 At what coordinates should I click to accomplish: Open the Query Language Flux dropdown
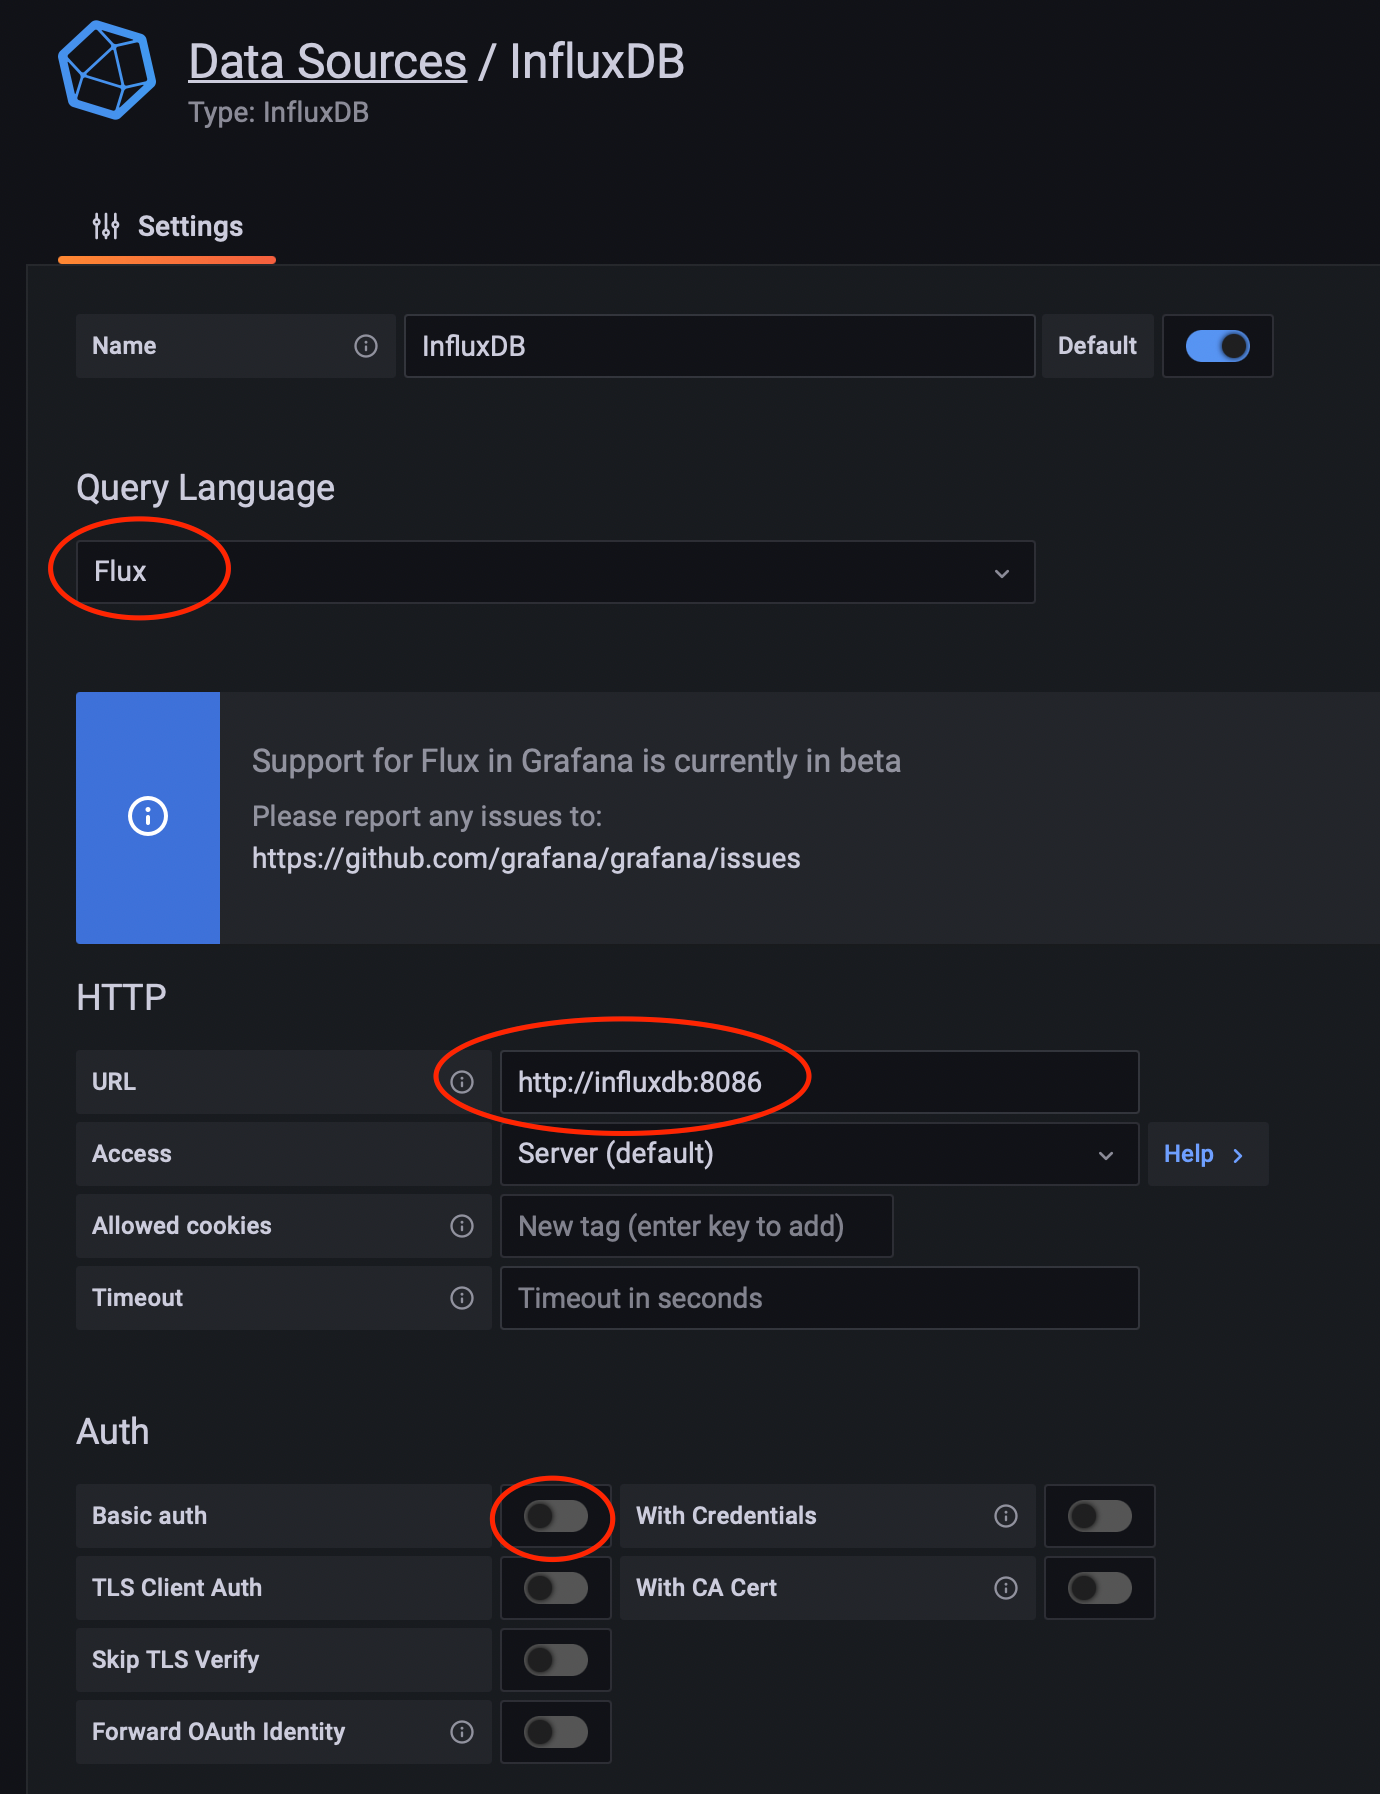click(555, 572)
